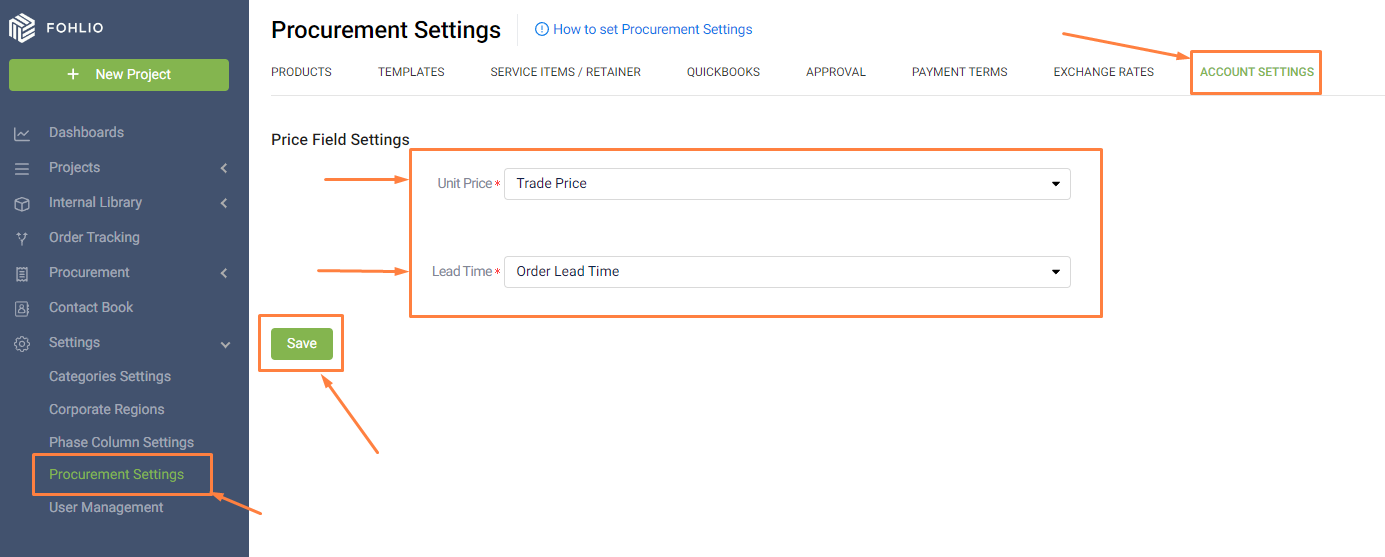Click the green Save button
This screenshot has height=557, width=1385.
tap(302, 343)
